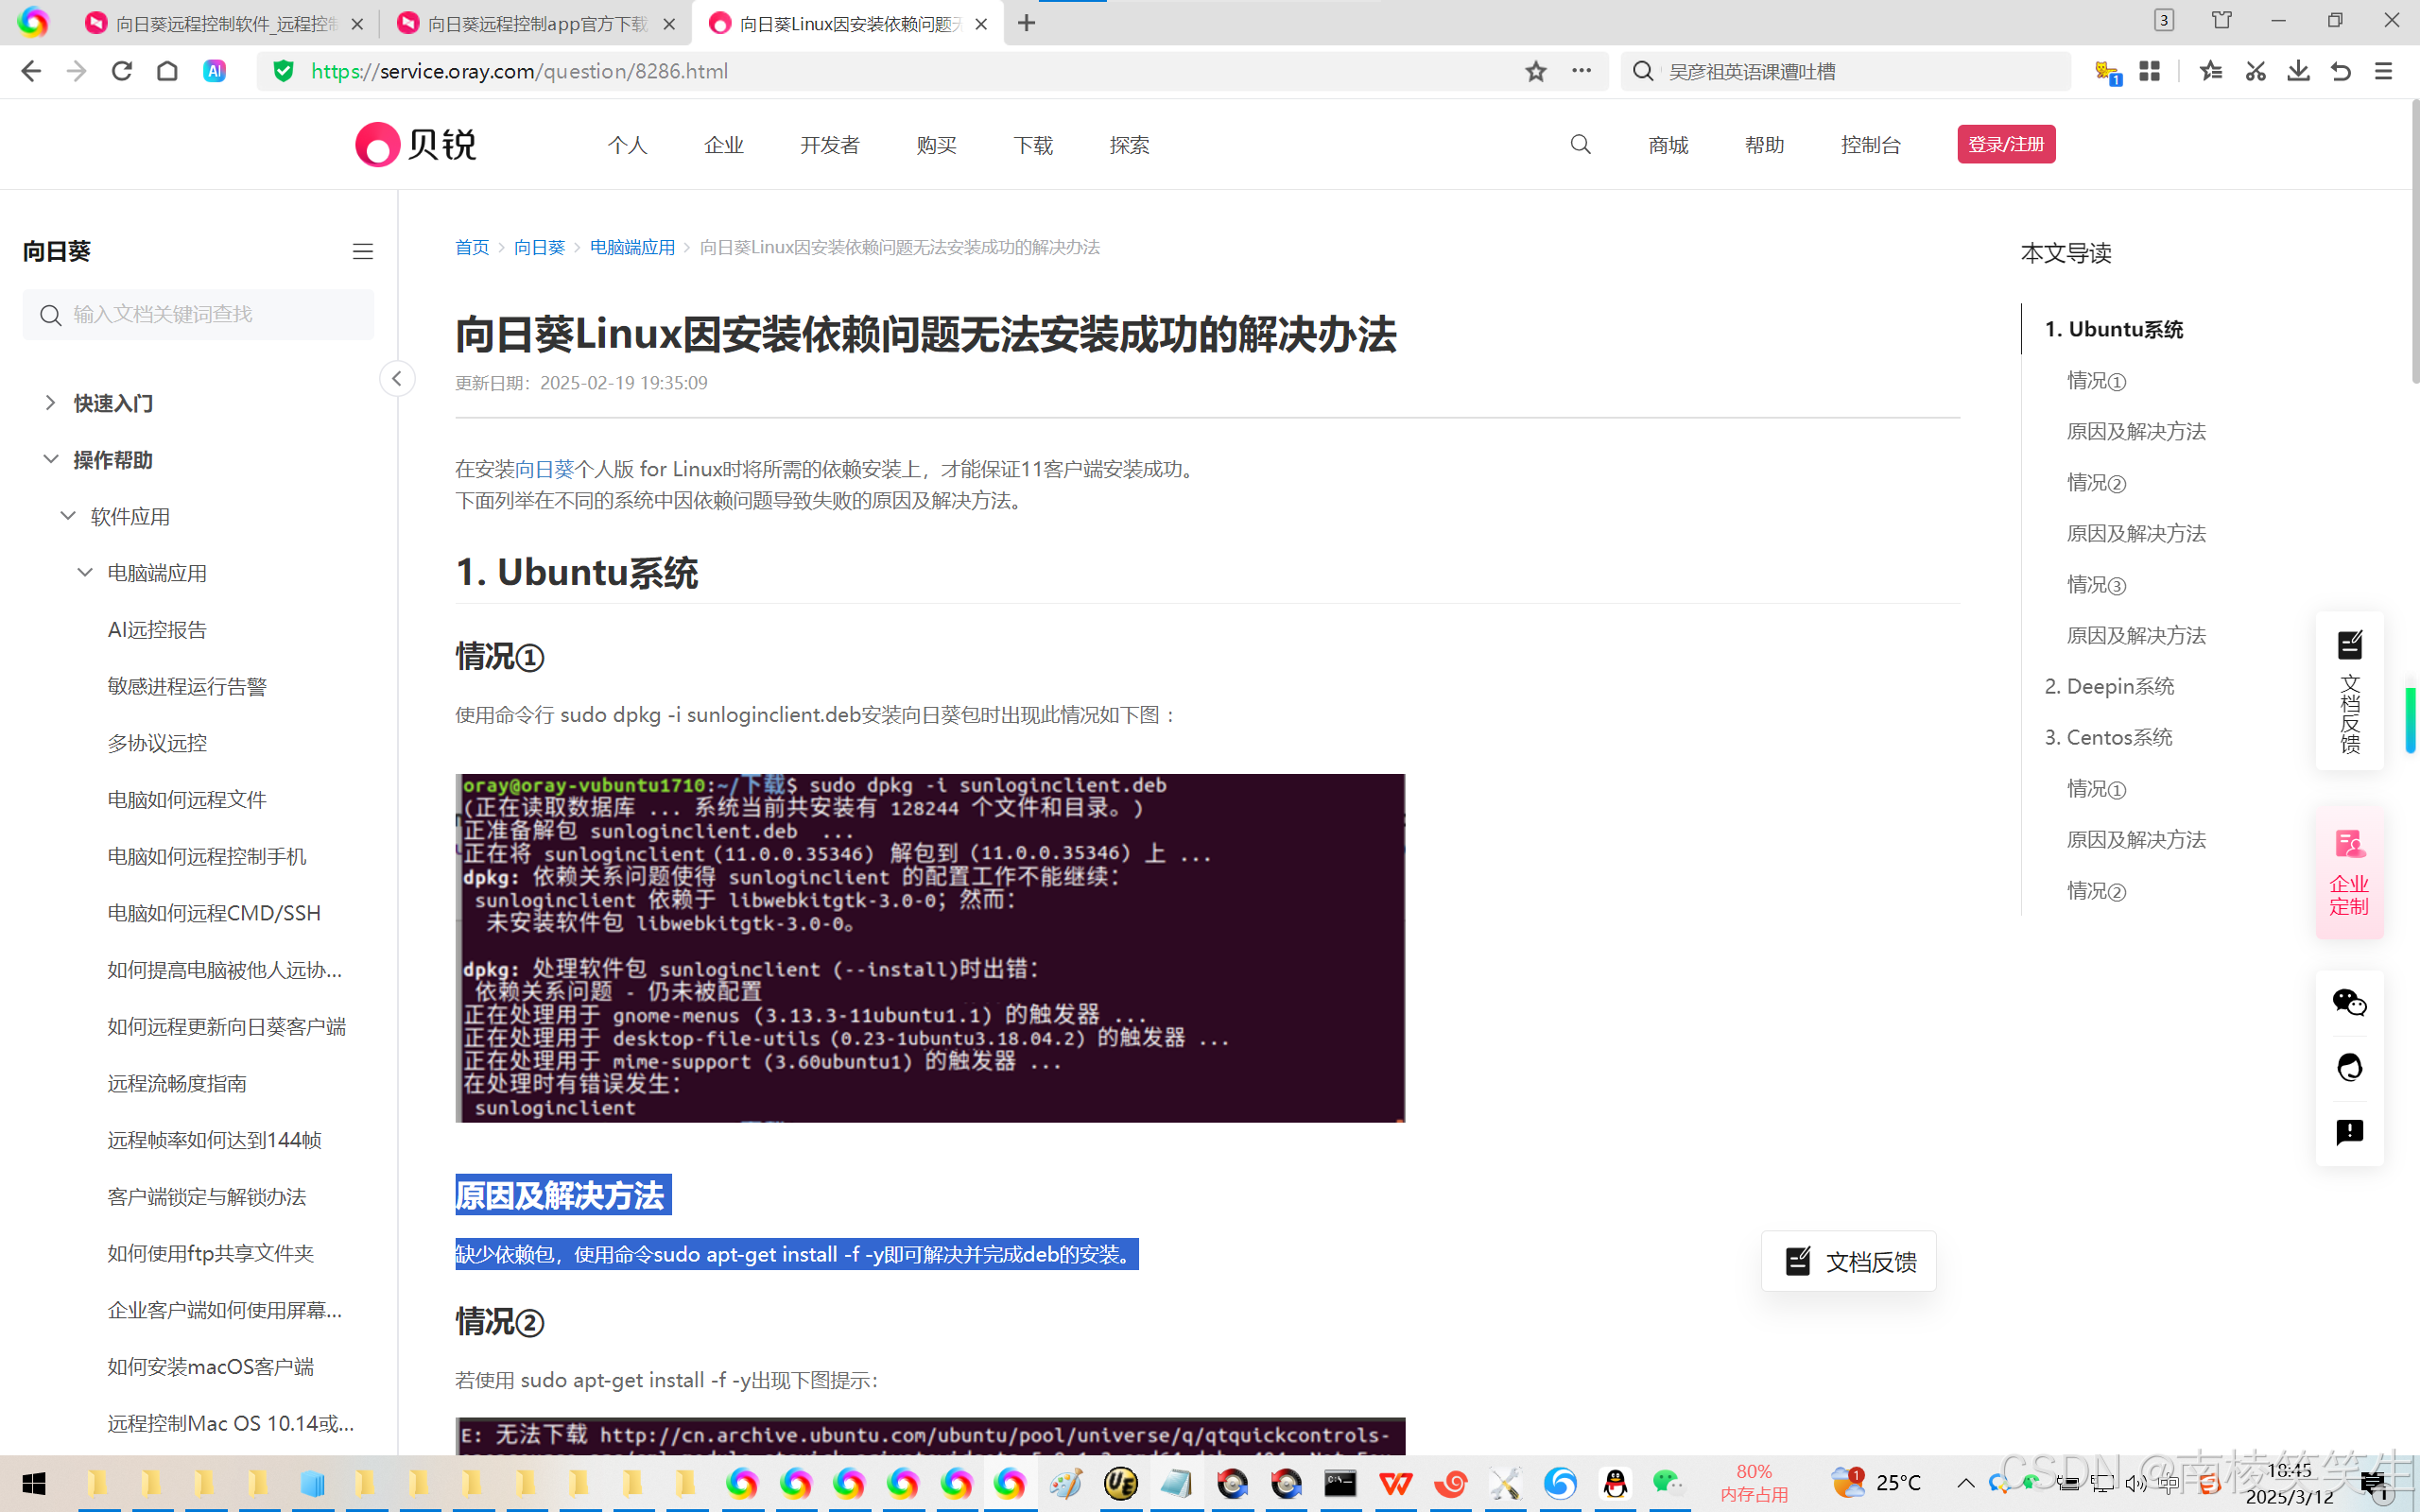Open the 购买 navigation menu
The width and height of the screenshot is (2420, 1512).
[x=936, y=145]
